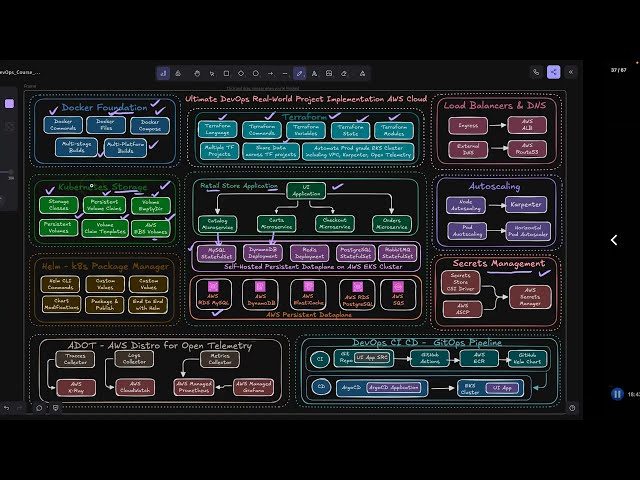Select the Selection arrow tool
The image size is (640, 480).
tap(212, 73)
